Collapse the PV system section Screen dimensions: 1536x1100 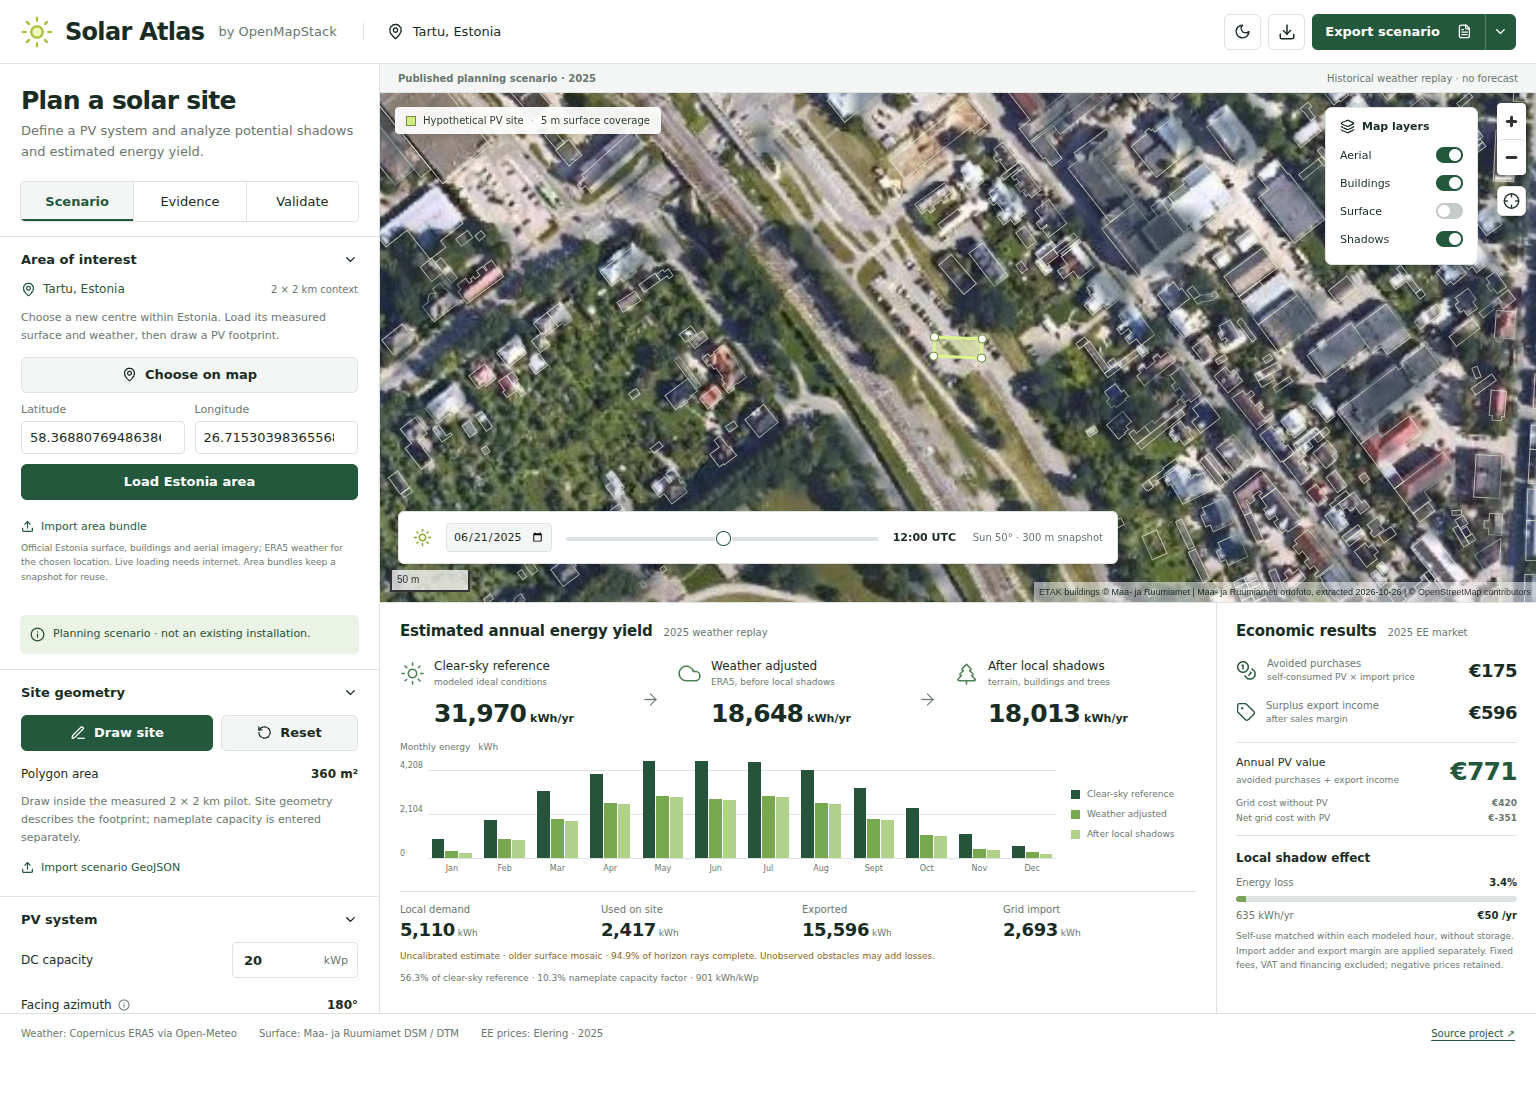coord(350,920)
